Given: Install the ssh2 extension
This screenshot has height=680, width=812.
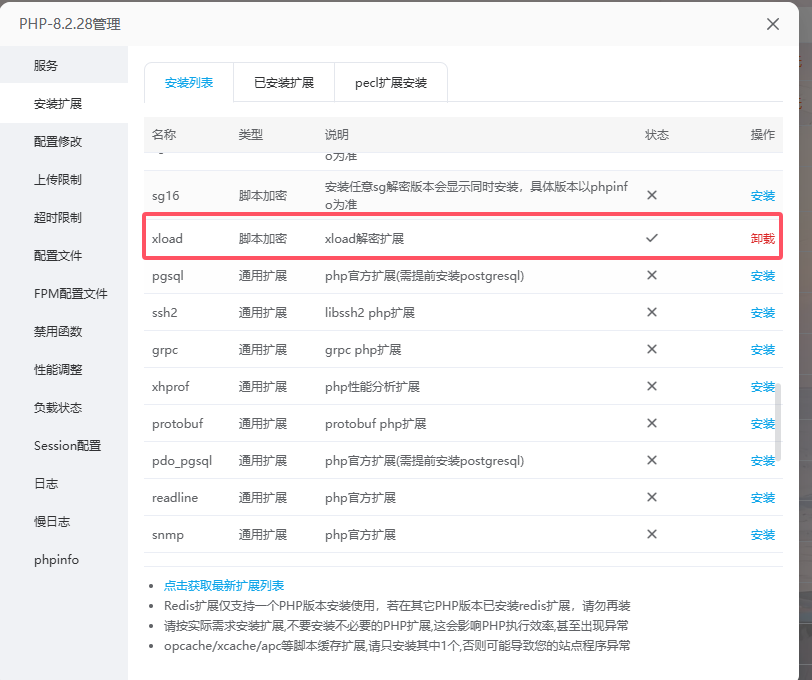Looking at the screenshot, I should click(762, 313).
